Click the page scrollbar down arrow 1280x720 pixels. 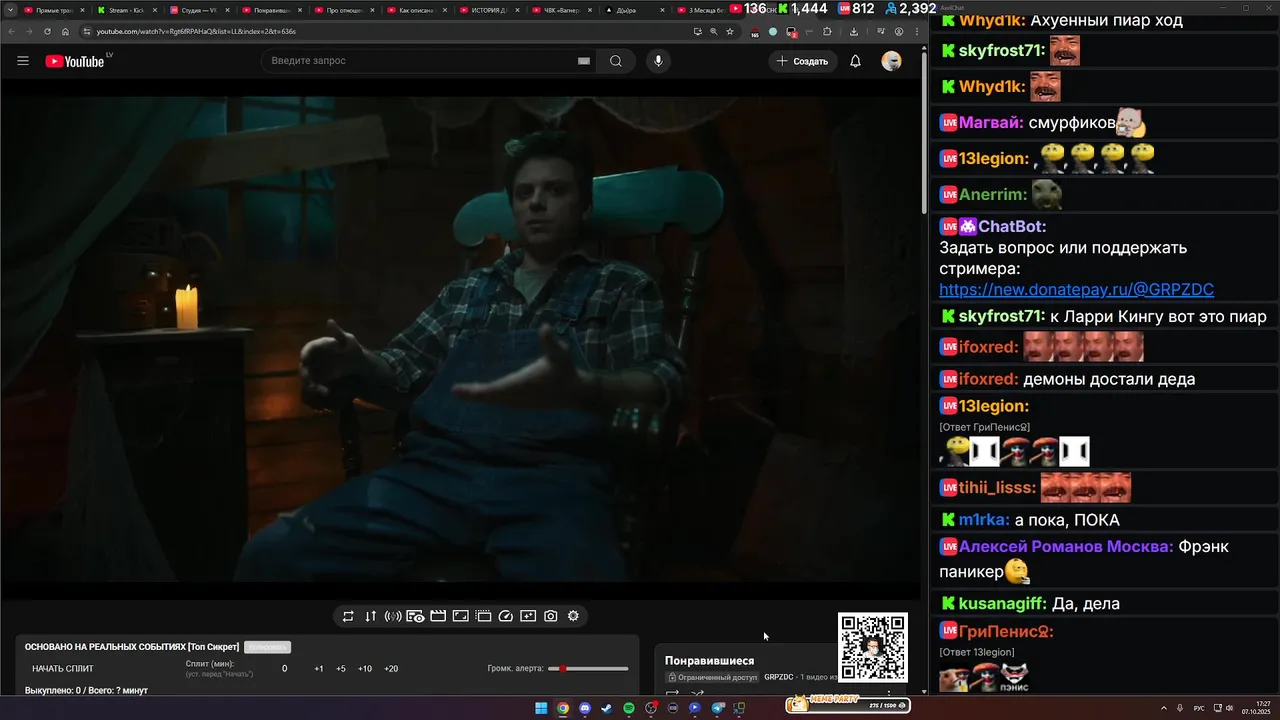923,691
